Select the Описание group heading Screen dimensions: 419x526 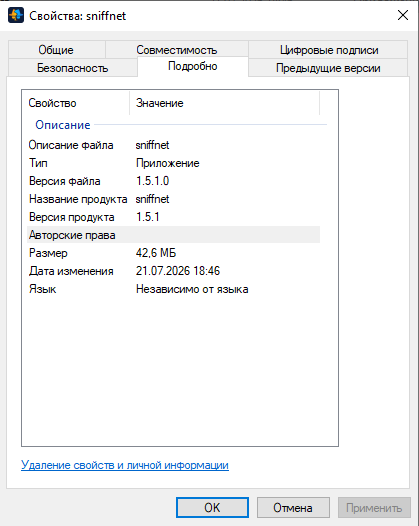point(63,125)
